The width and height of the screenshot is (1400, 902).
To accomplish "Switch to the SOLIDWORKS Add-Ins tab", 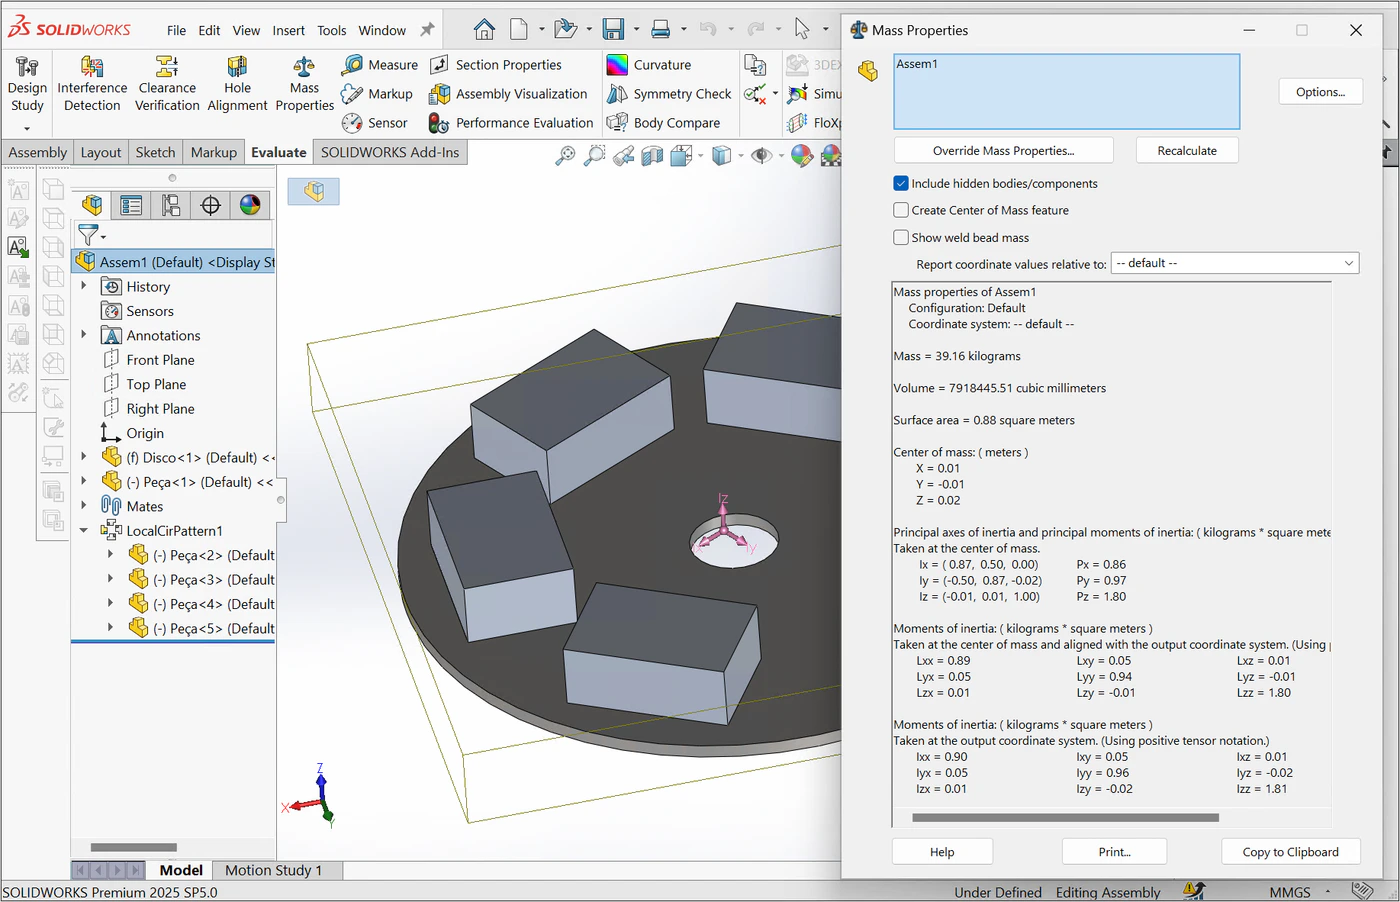I will [x=390, y=152].
